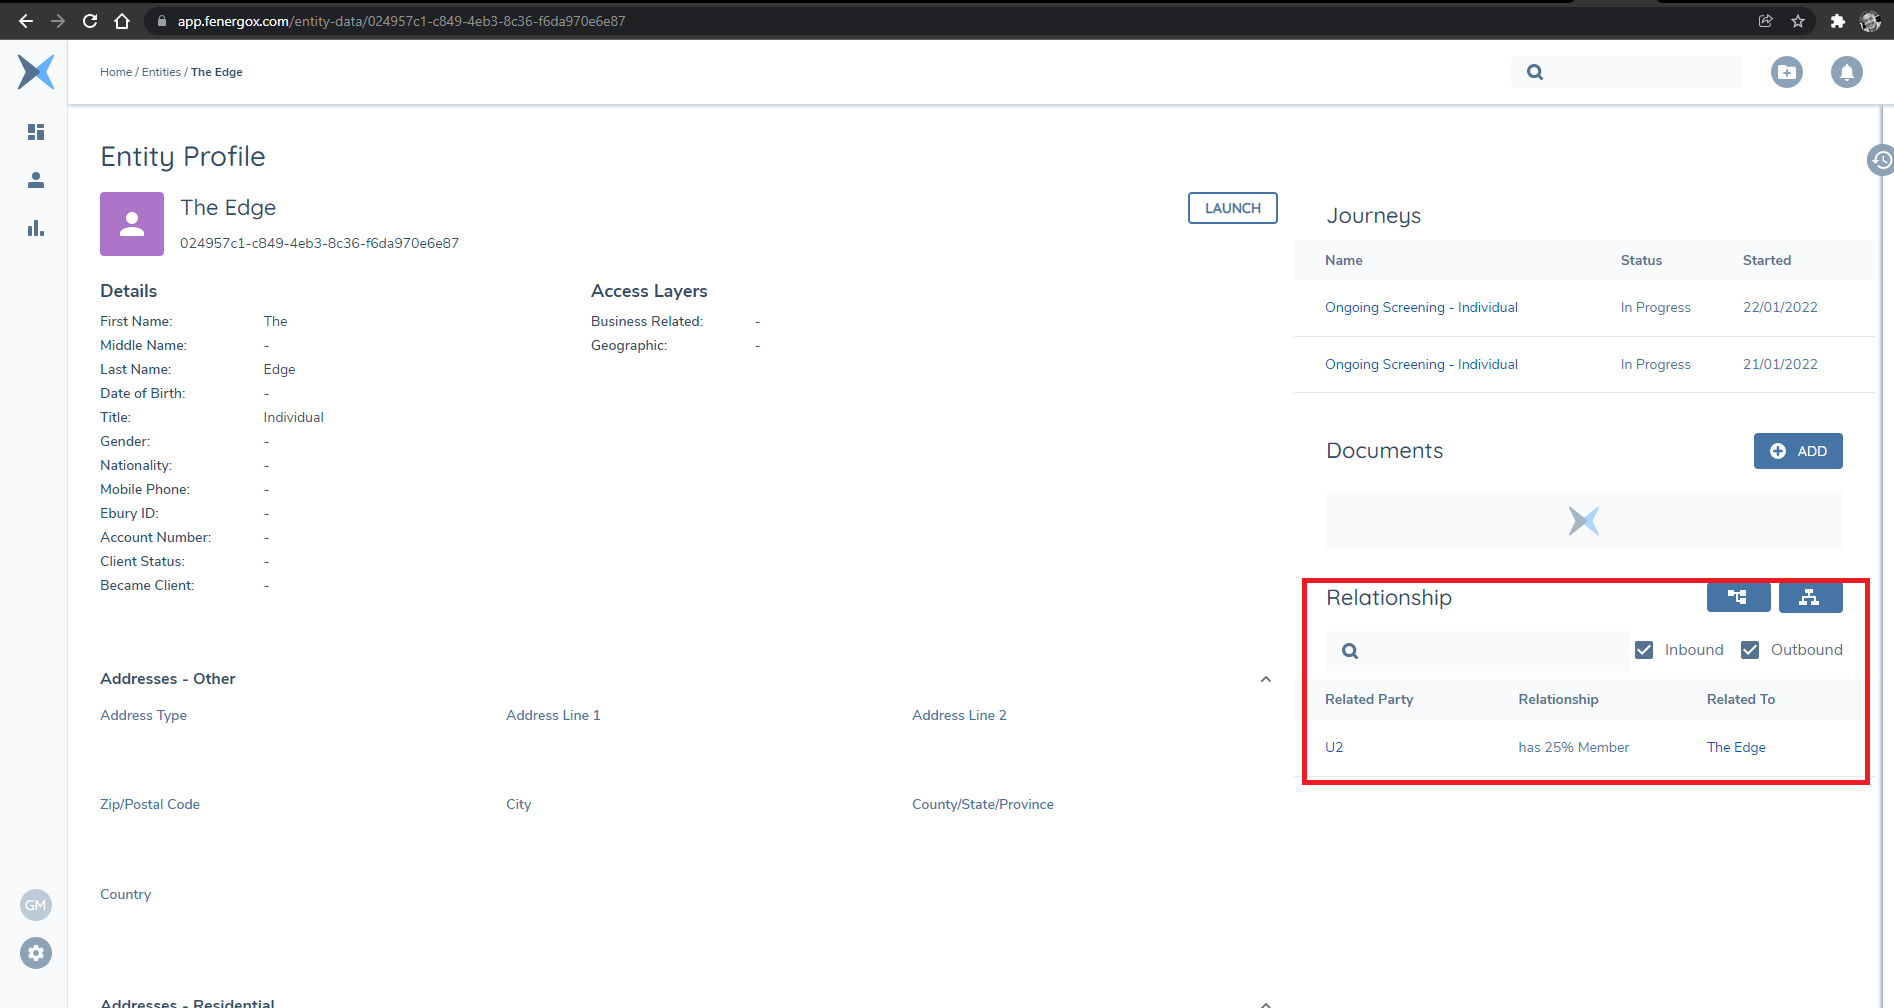Open the settings gear icon

coord(36,953)
